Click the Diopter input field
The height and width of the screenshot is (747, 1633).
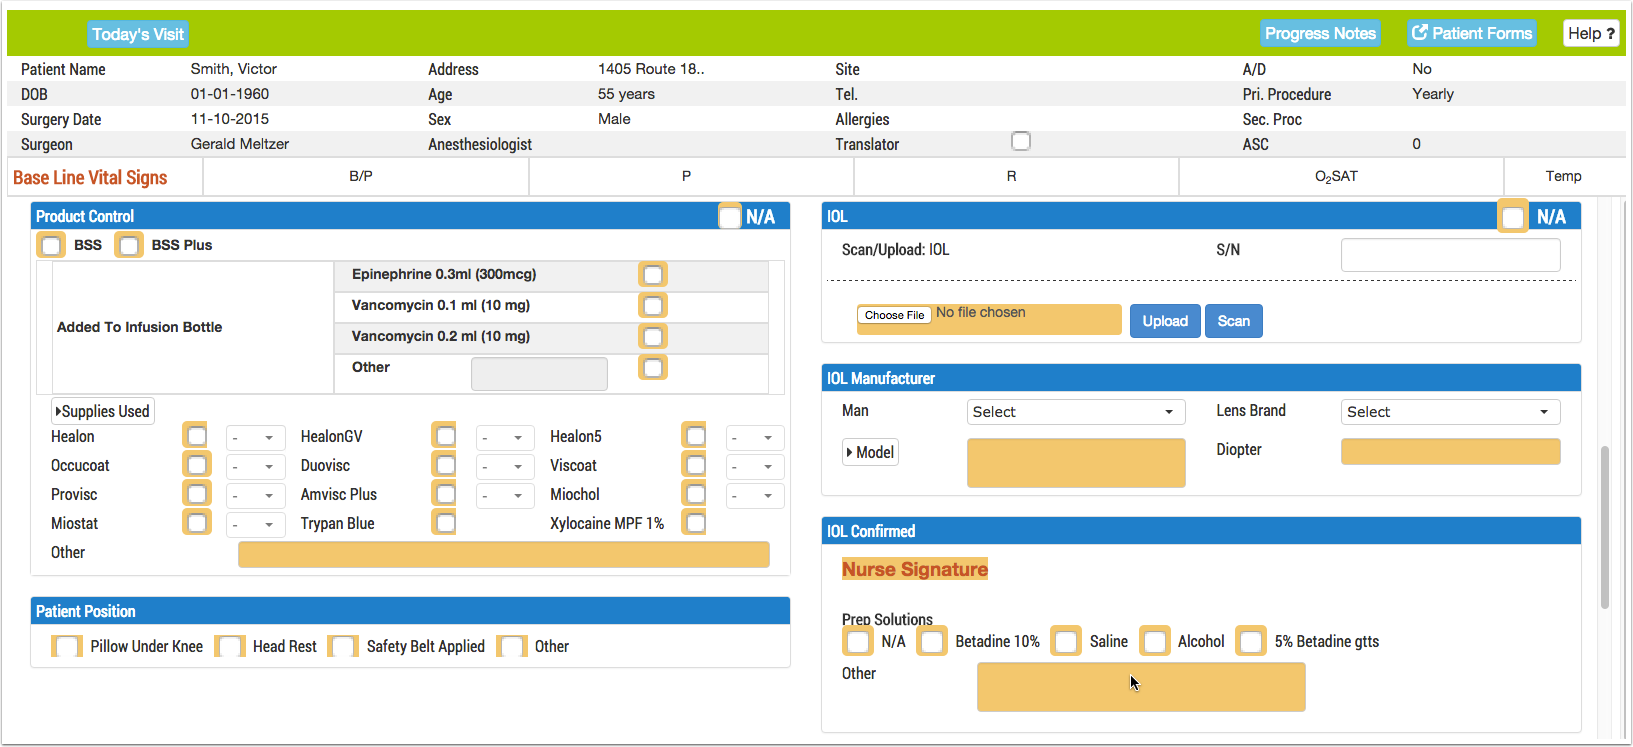[x=1451, y=452]
